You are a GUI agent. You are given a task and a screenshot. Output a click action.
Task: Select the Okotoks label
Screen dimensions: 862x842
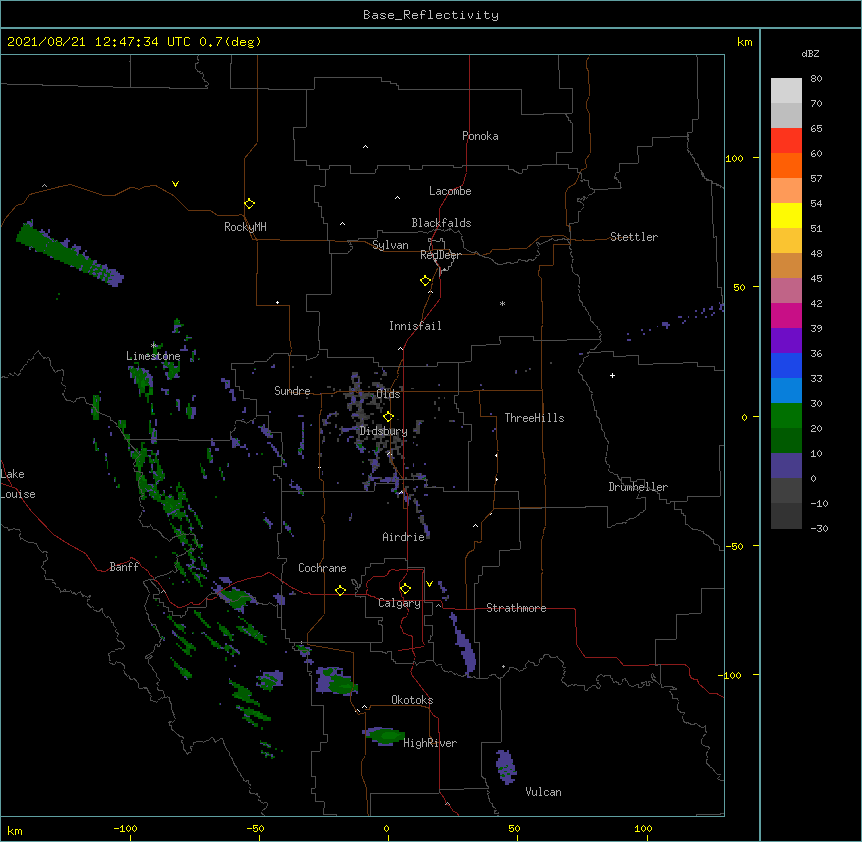pos(412,700)
